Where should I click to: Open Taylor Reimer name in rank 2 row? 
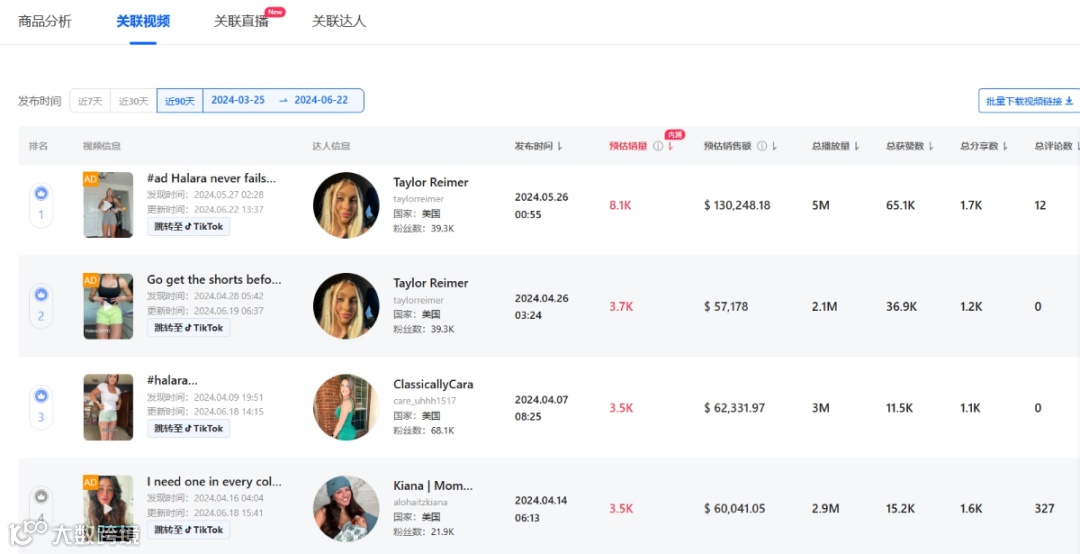click(430, 283)
